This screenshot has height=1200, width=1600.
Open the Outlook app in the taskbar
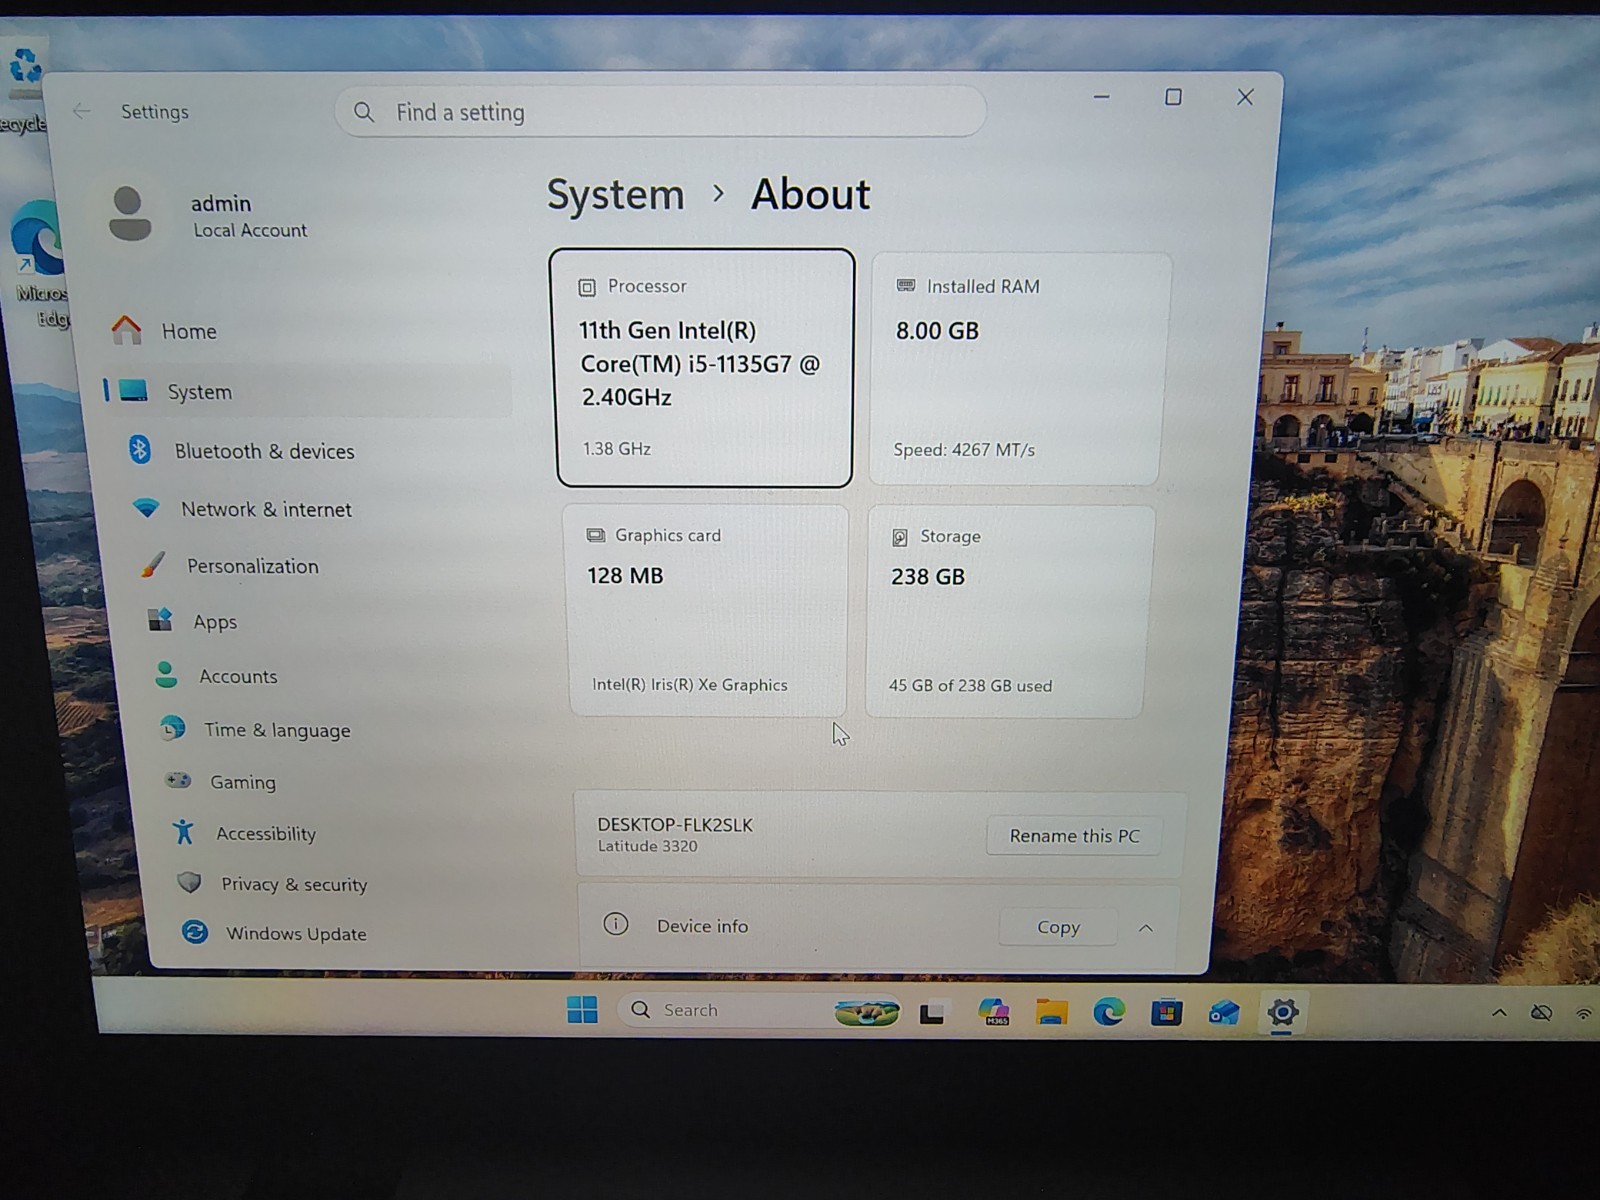1224,1013
